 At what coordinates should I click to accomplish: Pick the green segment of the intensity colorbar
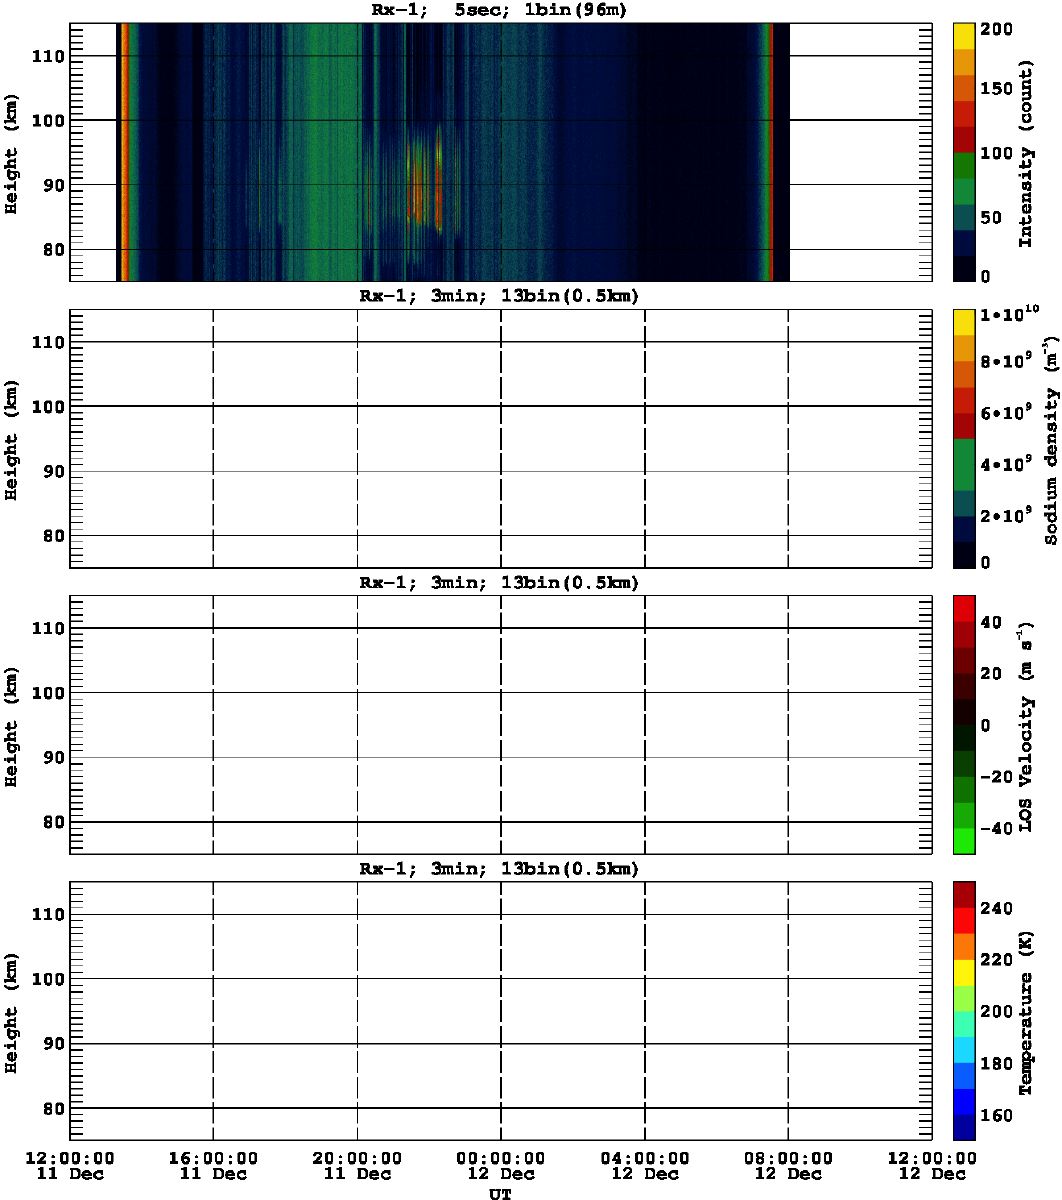[964, 164]
